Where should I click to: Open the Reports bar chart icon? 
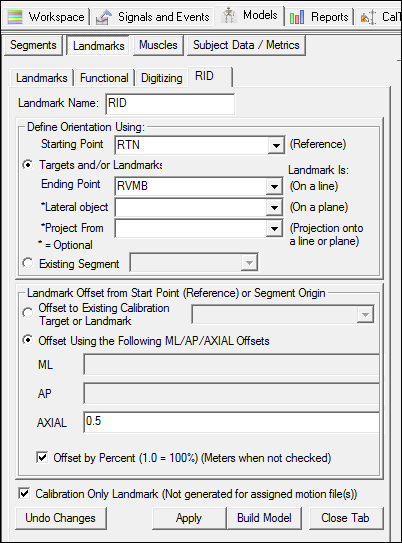(297, 17)
